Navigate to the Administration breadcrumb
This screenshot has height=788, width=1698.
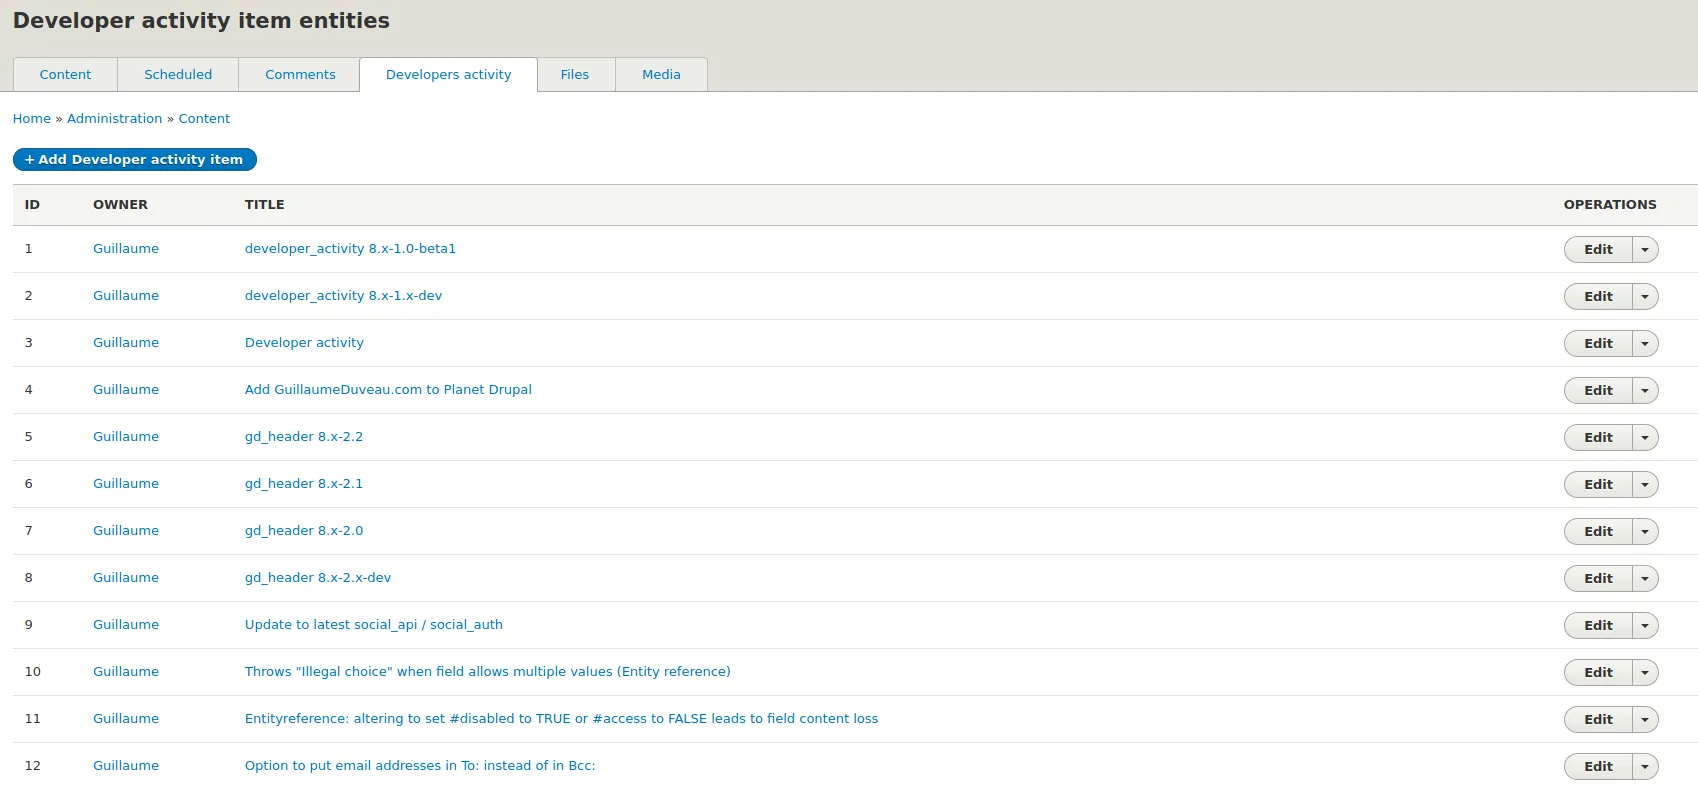(114, 119)
